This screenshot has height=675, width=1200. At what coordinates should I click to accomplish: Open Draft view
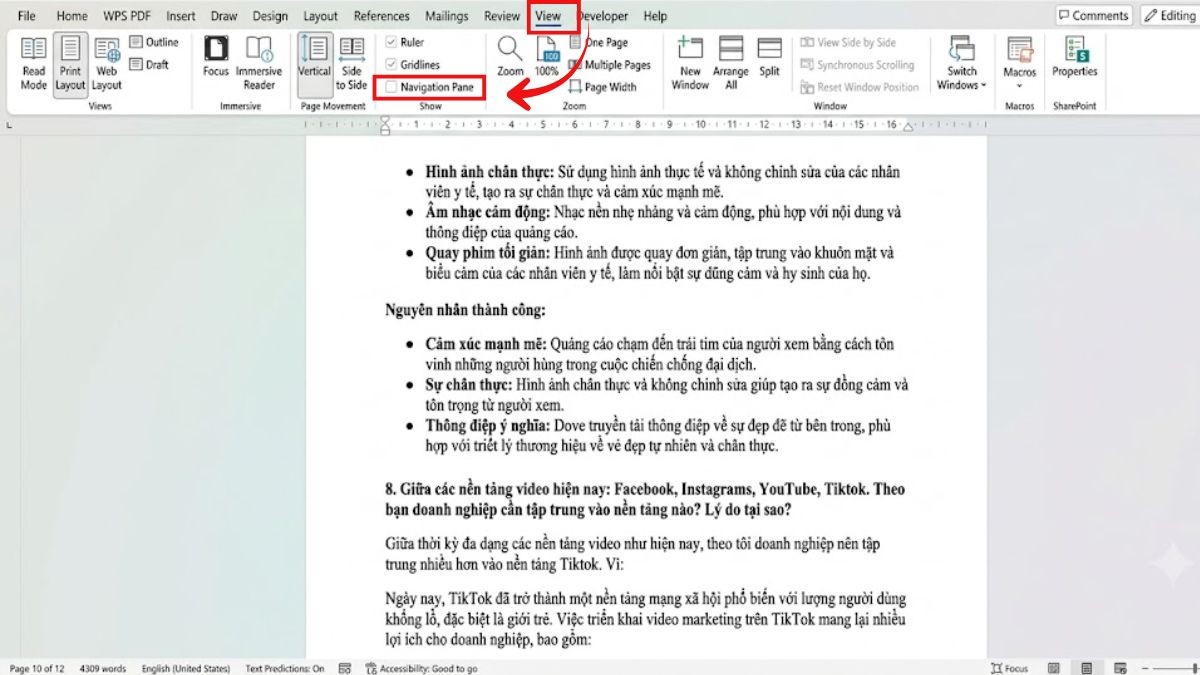[149, 65]
